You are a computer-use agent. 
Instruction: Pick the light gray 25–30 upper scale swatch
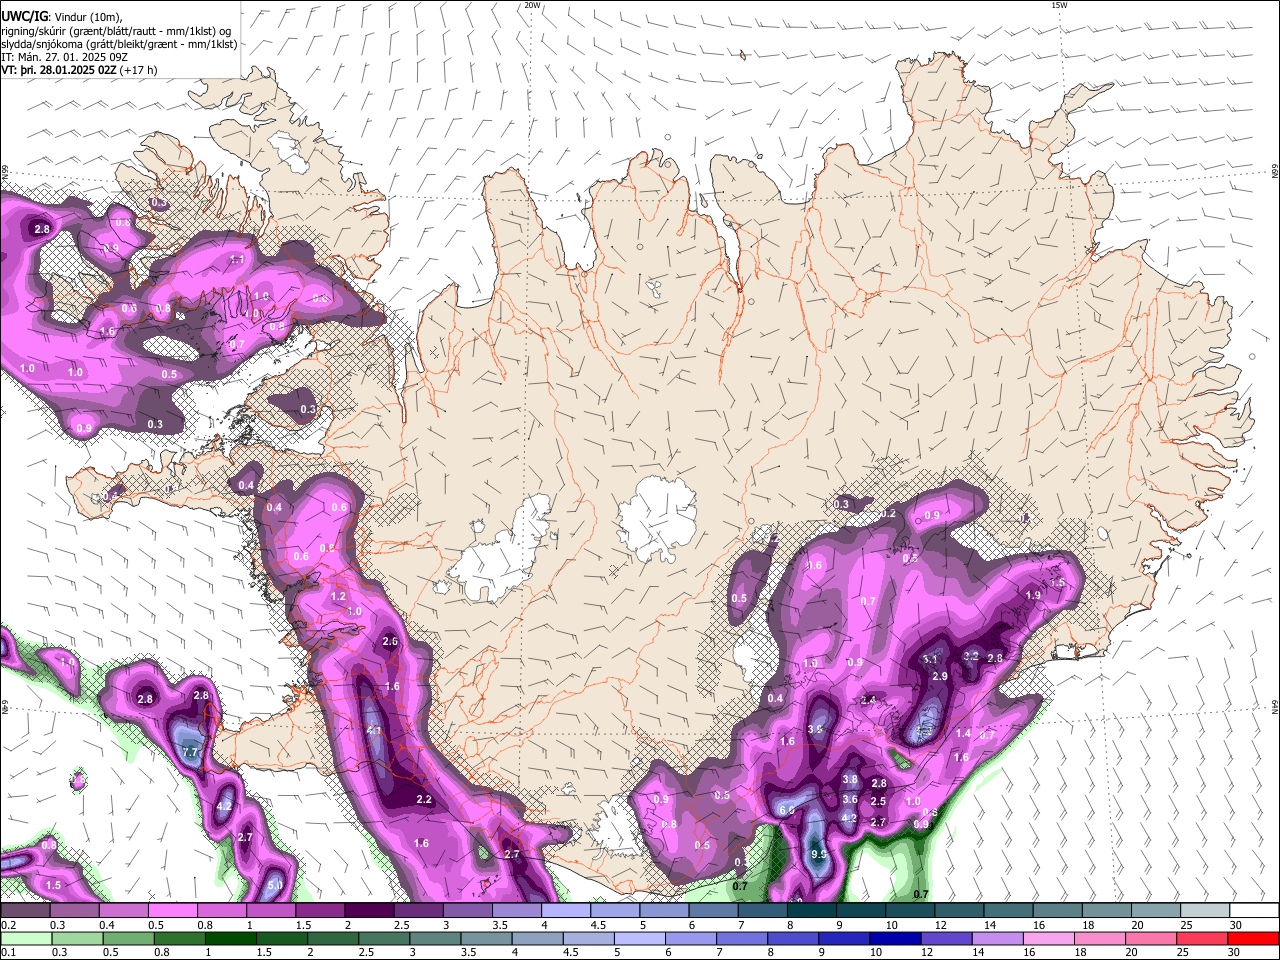[1205, 911]
